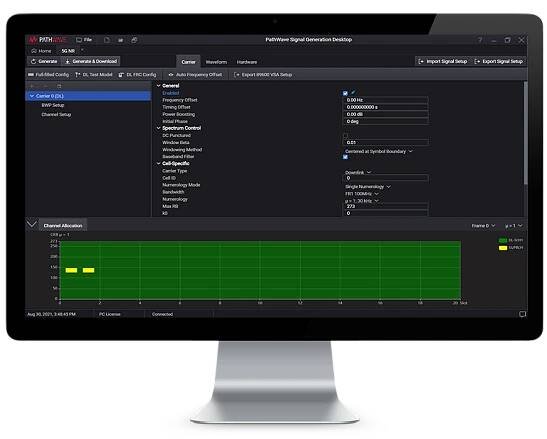Click the Window Beta field 0.01
Image resolution: width=547 pixels, height=439 pixels.
(386, 142)
